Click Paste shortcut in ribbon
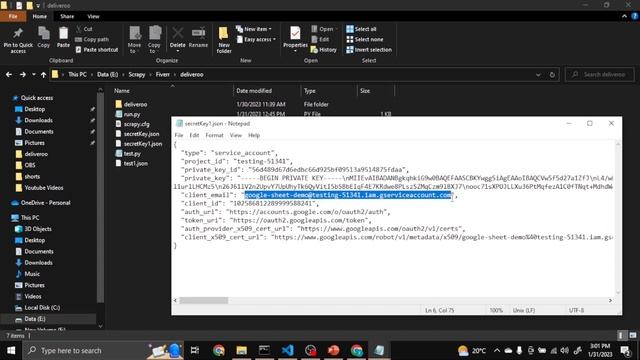This screenshot has width=640, height=360. pyautogui.click(x=97, y=50)
